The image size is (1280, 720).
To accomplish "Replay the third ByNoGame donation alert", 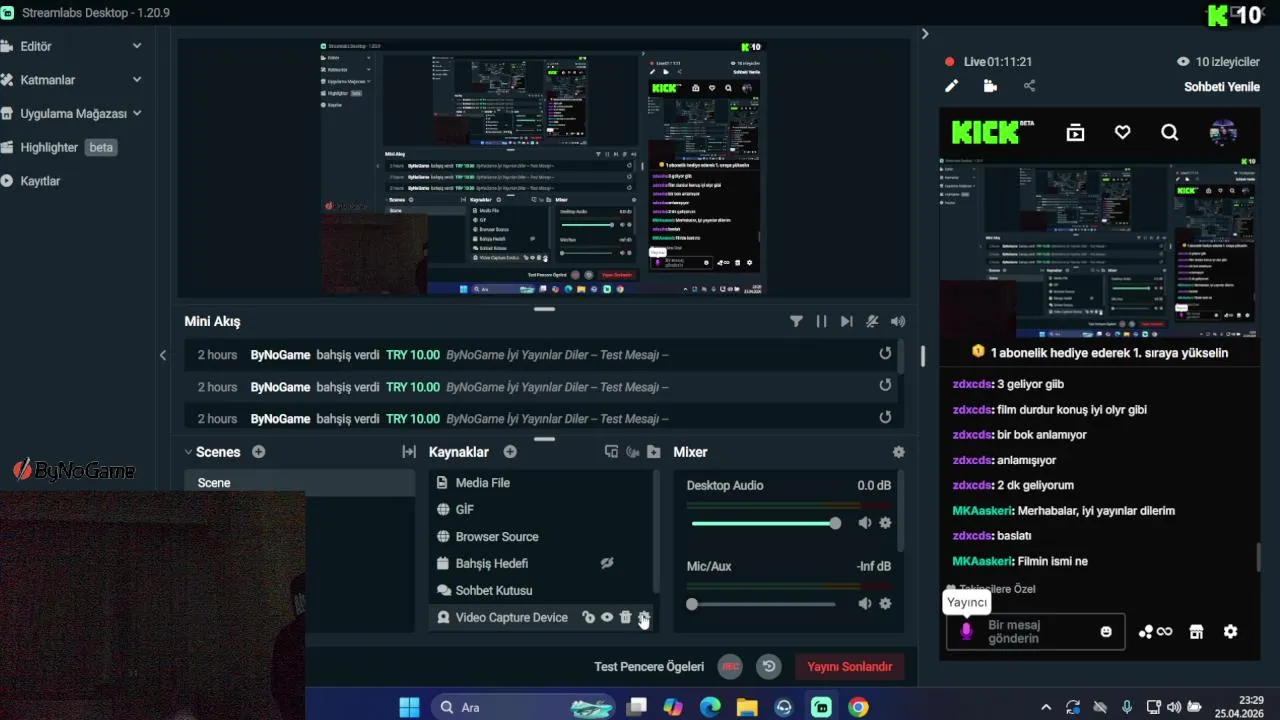I will coord(885,418).
